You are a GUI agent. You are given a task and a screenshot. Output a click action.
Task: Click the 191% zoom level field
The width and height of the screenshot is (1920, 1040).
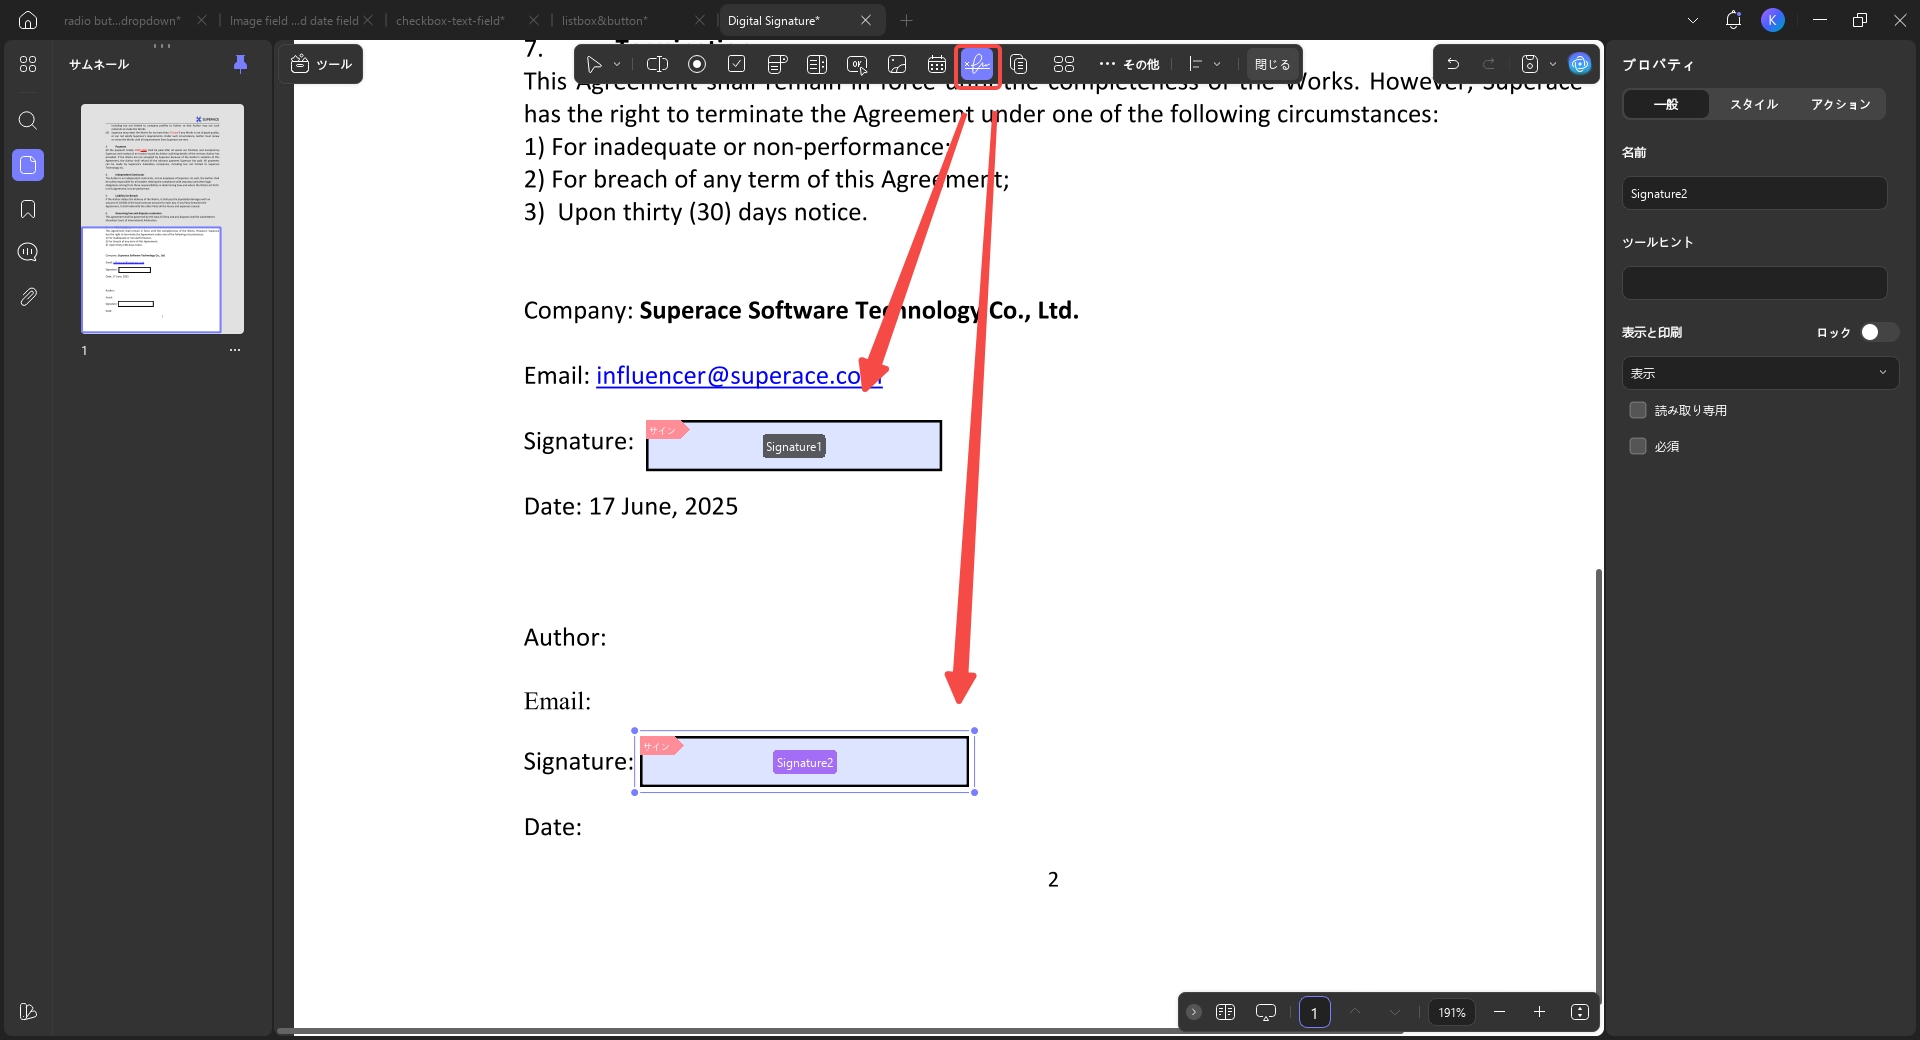1452,1012
